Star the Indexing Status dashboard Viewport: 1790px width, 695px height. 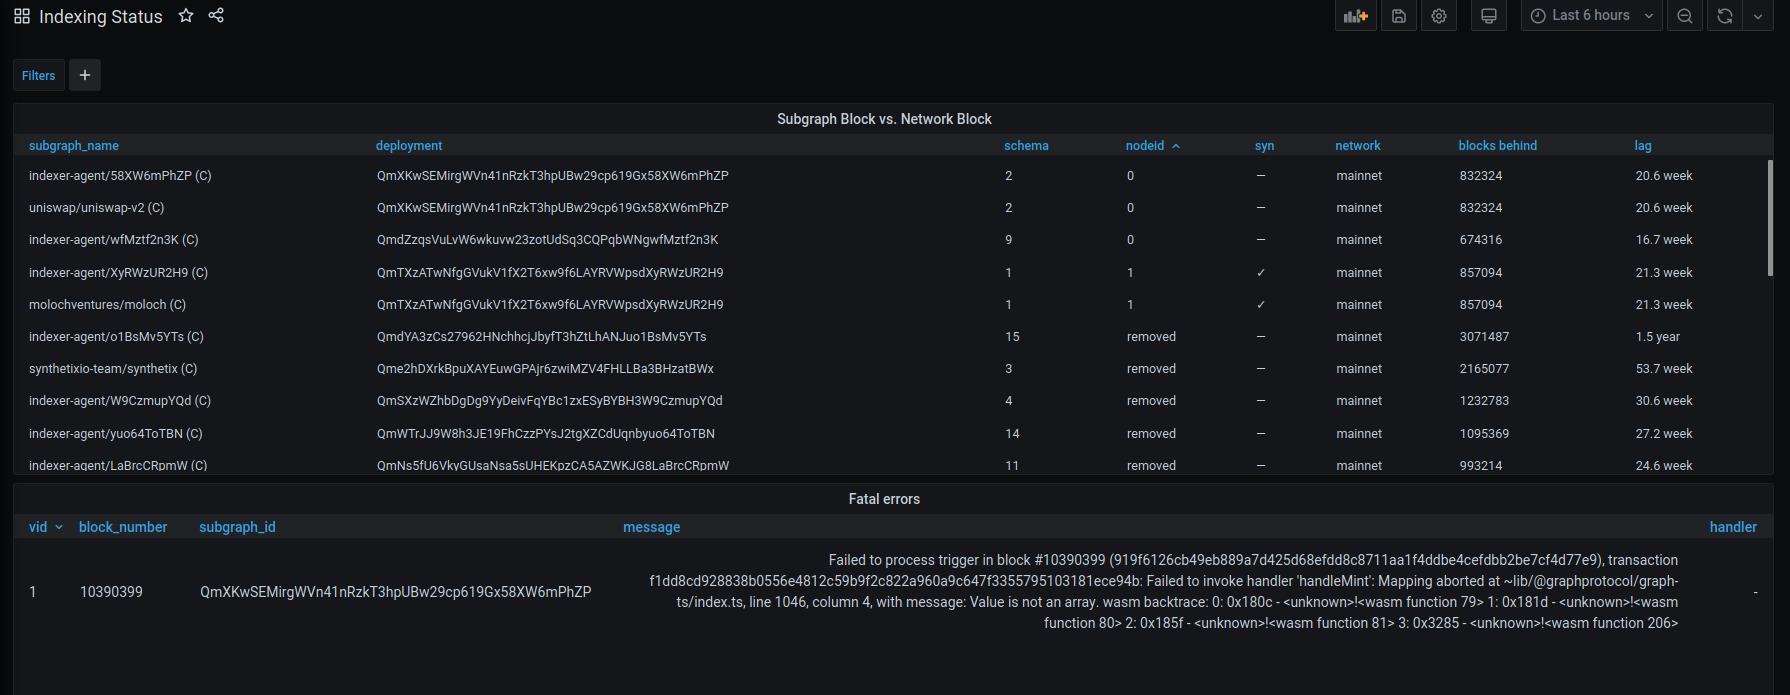coord(186,15)
